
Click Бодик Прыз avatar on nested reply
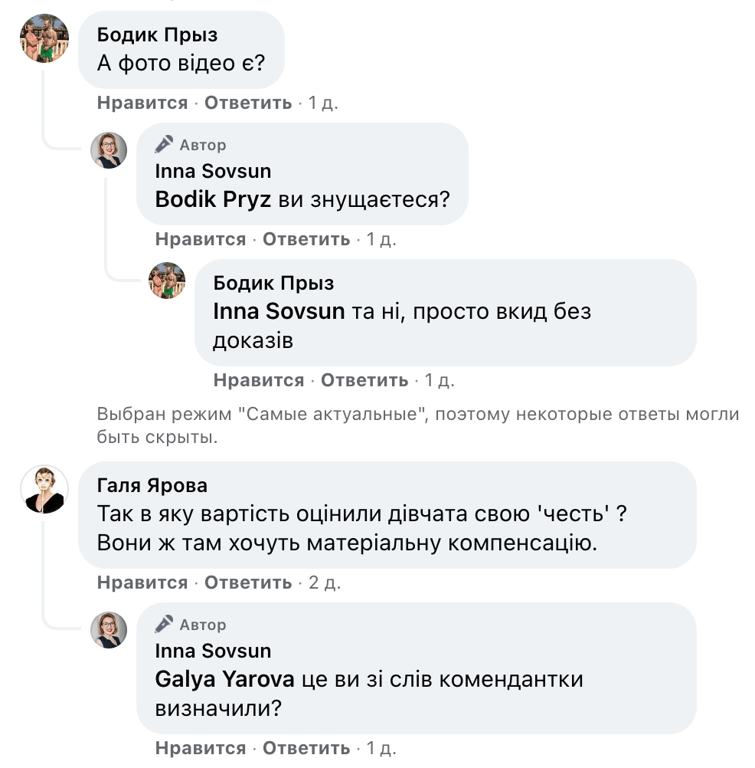pos(167,281)
